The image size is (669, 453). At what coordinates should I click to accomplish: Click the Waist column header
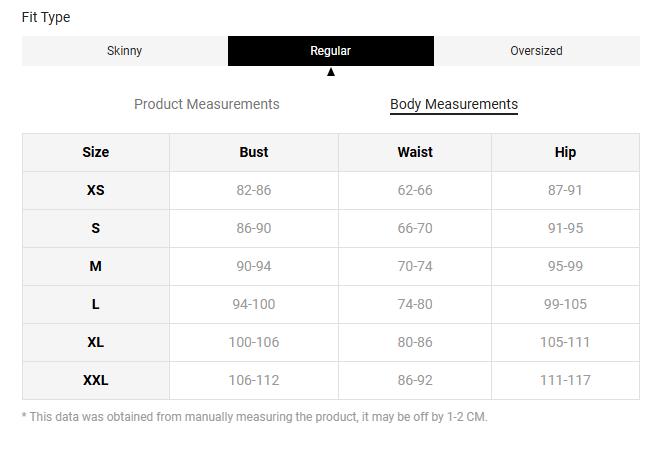415,152
